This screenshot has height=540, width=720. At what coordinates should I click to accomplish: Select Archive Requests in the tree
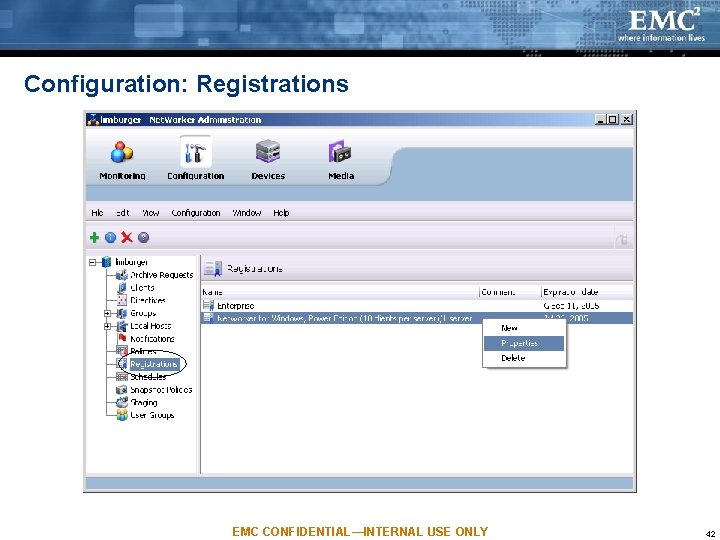point(162,275)
